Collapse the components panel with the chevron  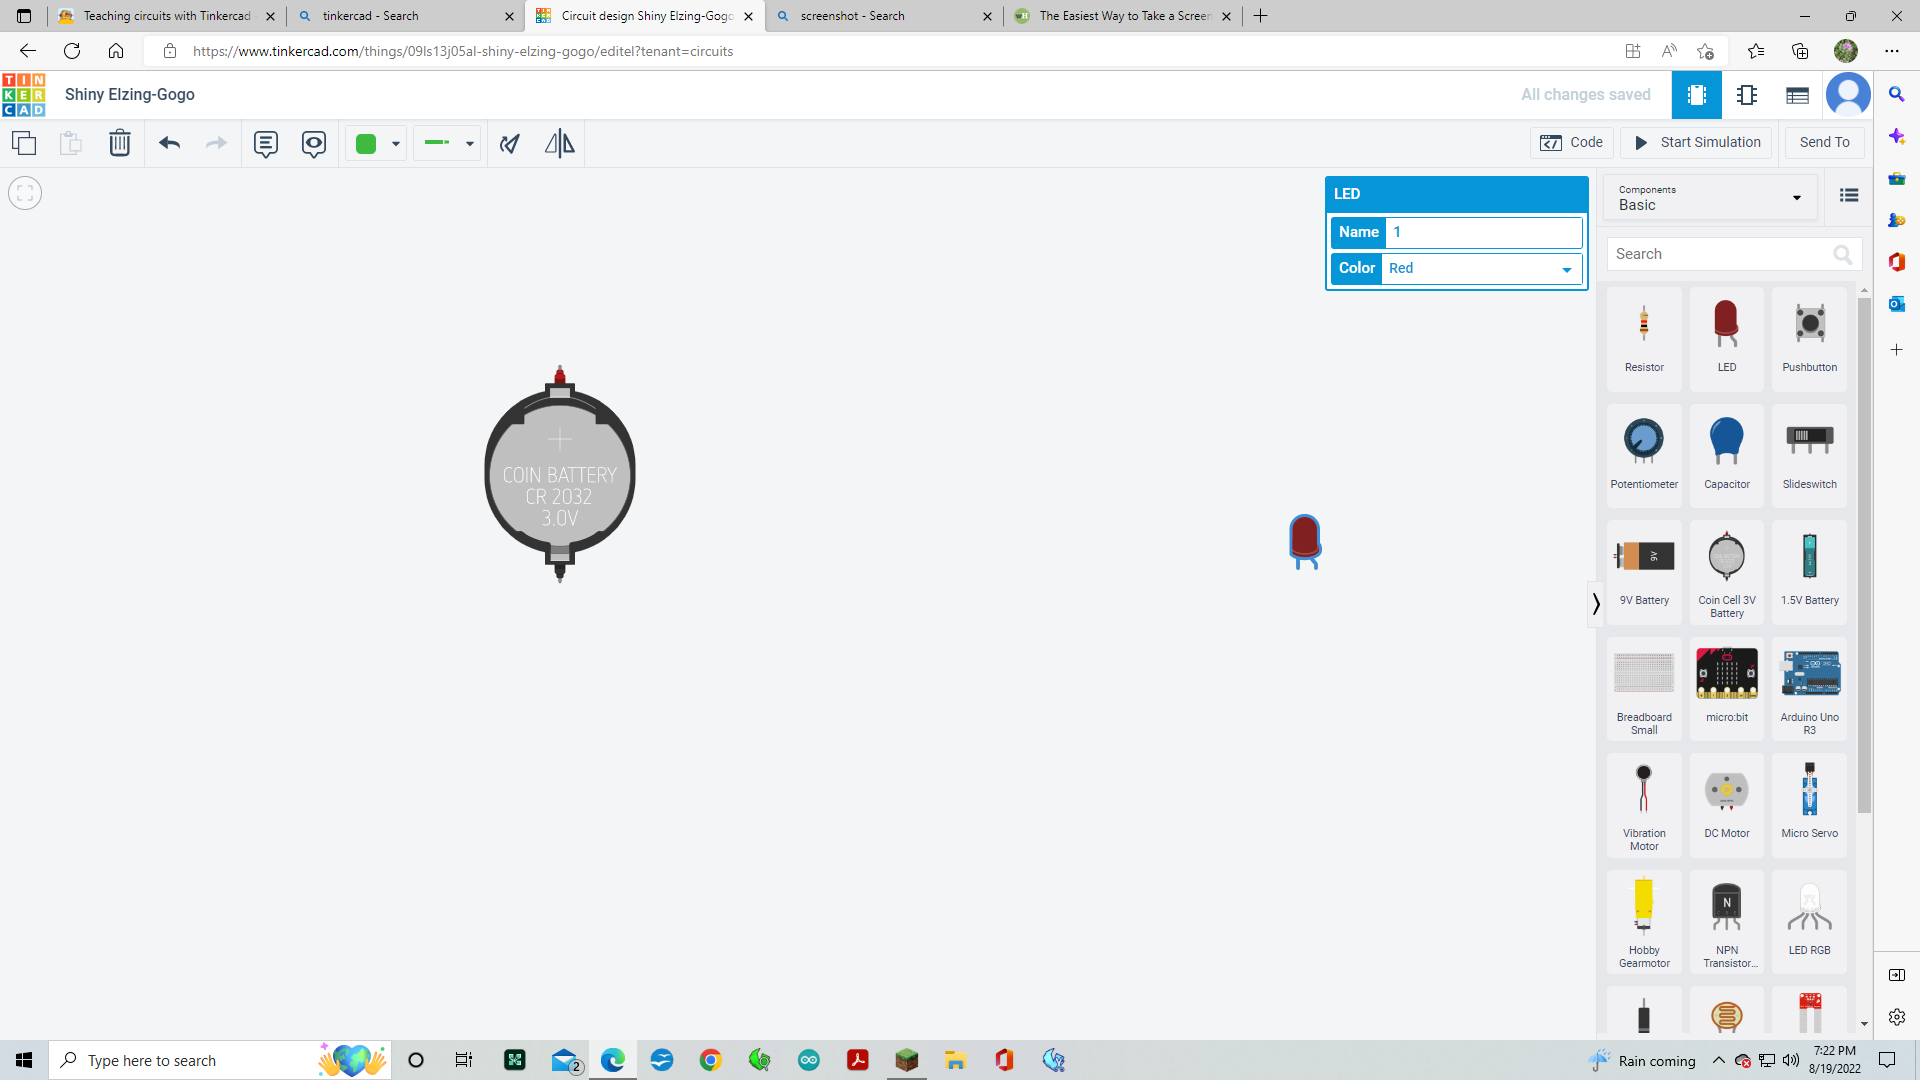point(1594,604)
